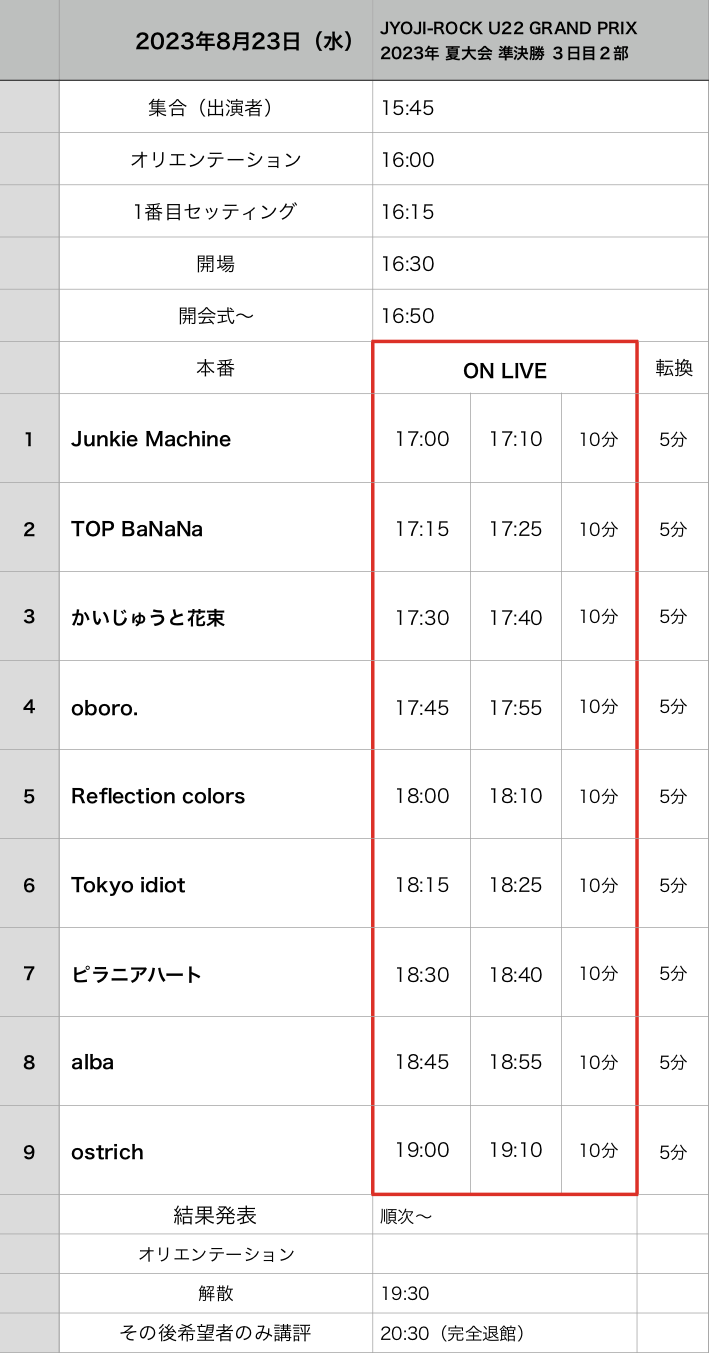Click the ON LIVE header cell
This screenshot has height=1353, width=709.
click(x=505, y=368)
